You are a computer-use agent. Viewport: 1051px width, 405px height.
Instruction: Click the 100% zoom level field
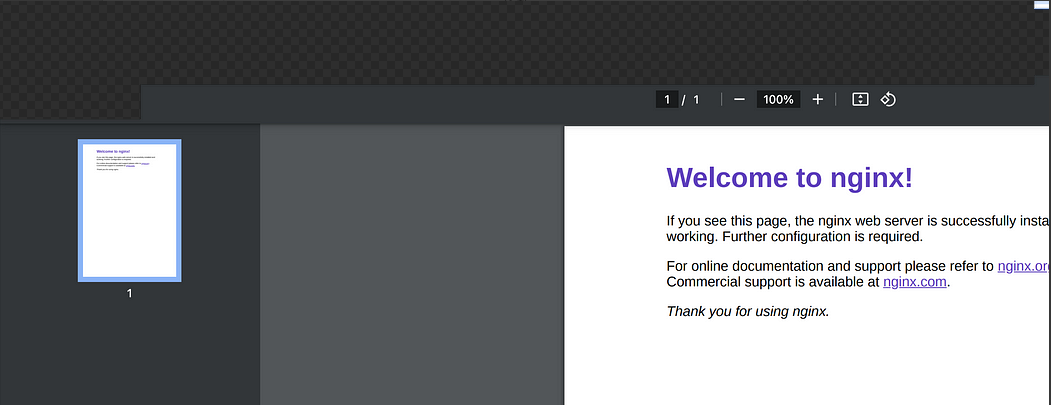coord(778,99)
